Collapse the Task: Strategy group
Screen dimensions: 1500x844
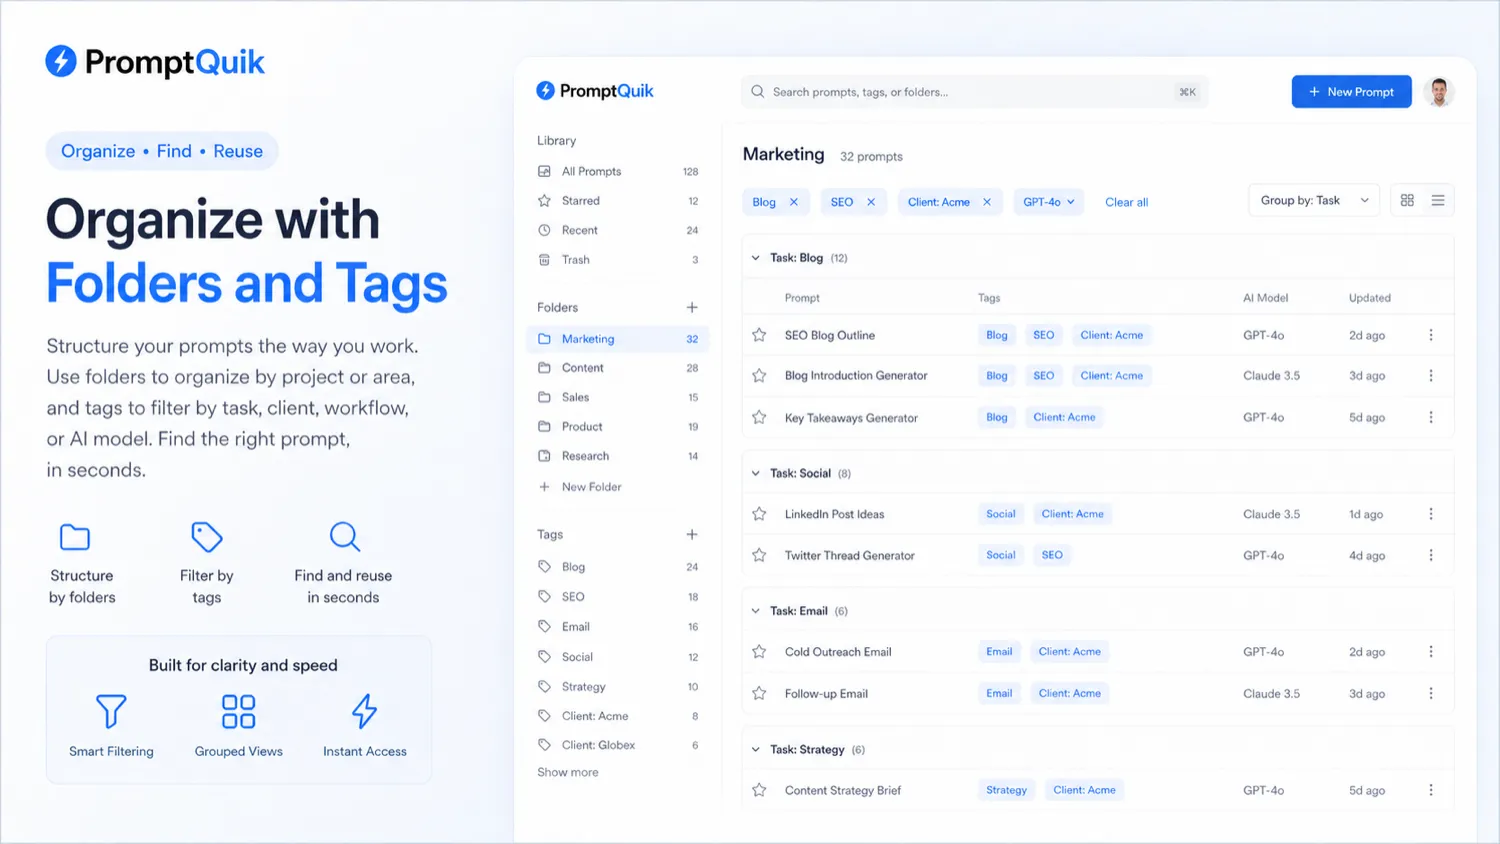(x=756, y=749)
